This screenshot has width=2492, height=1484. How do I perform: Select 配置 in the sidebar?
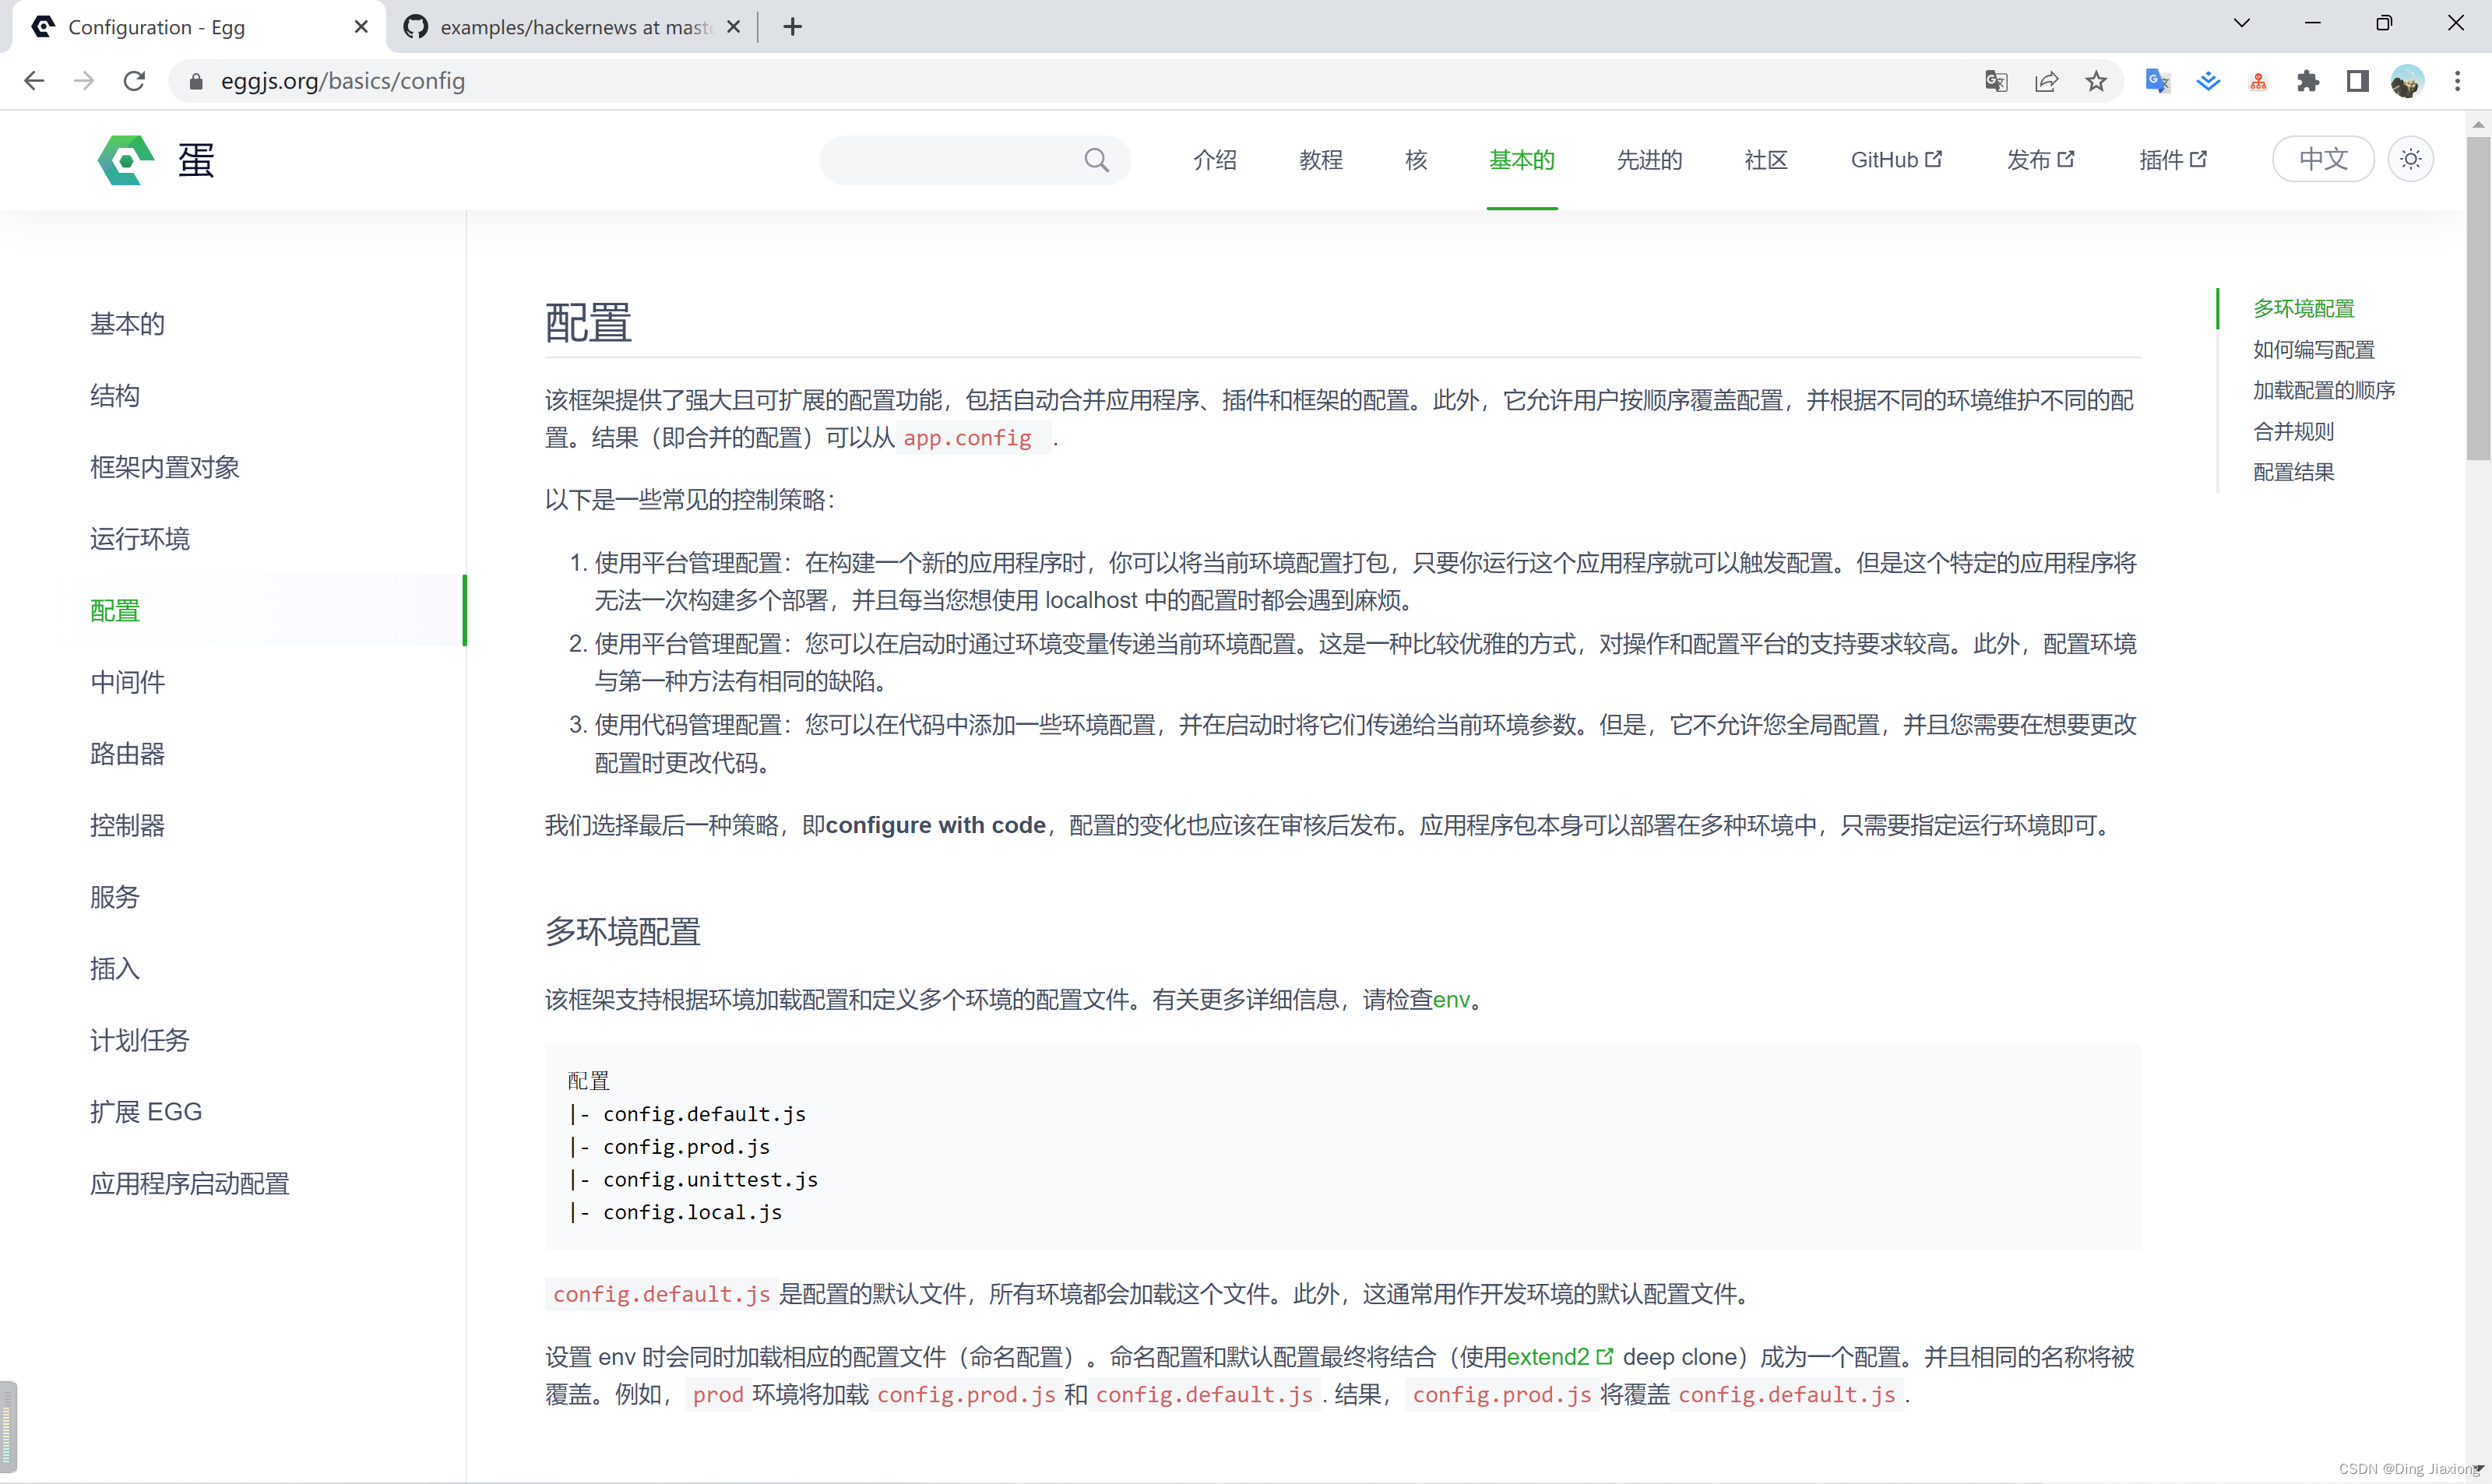[x=115, y=610]
